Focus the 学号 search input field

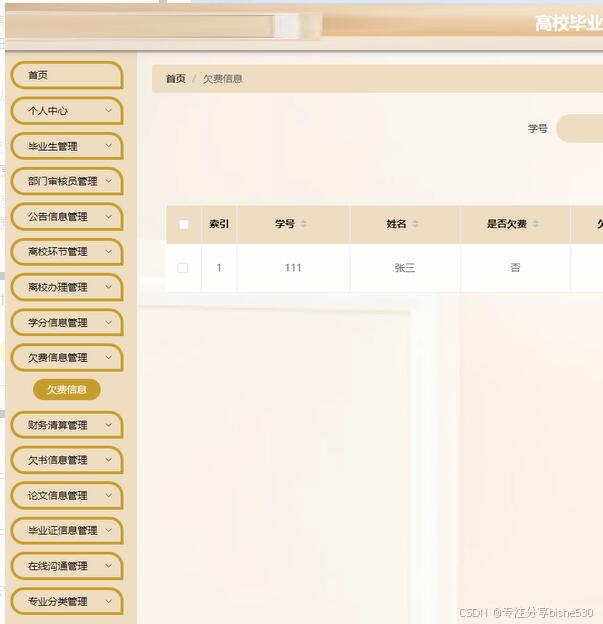[x=580, y=129]
